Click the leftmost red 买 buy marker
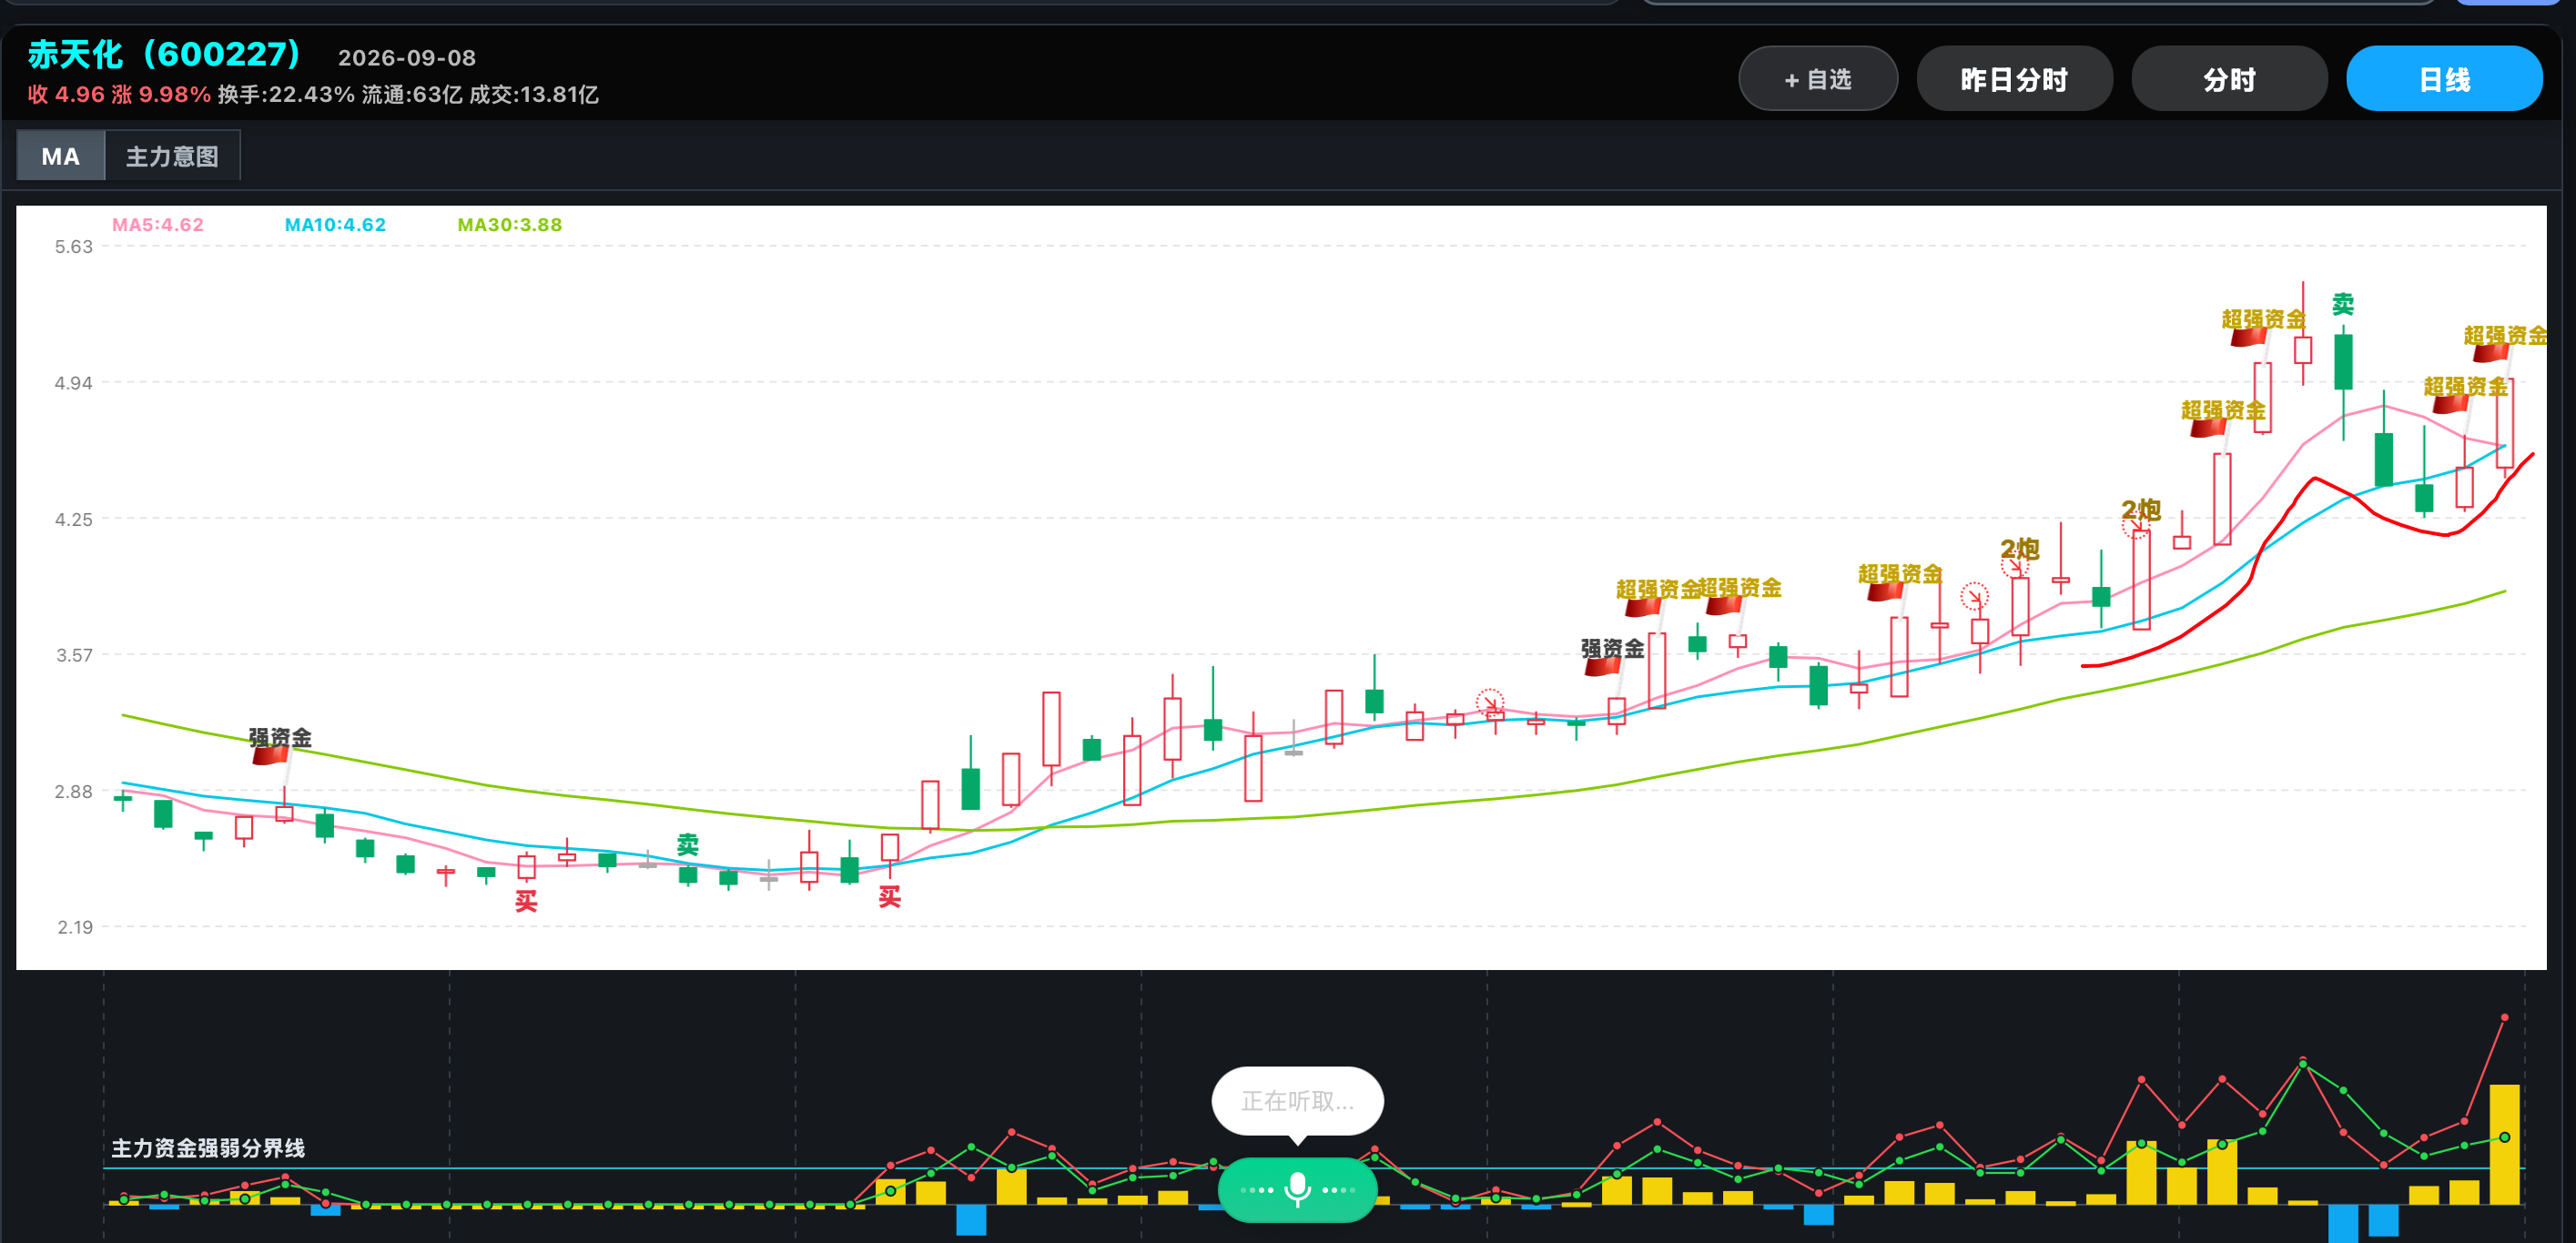Viewport: 2576px width, 1243px height. click(526, 901)
